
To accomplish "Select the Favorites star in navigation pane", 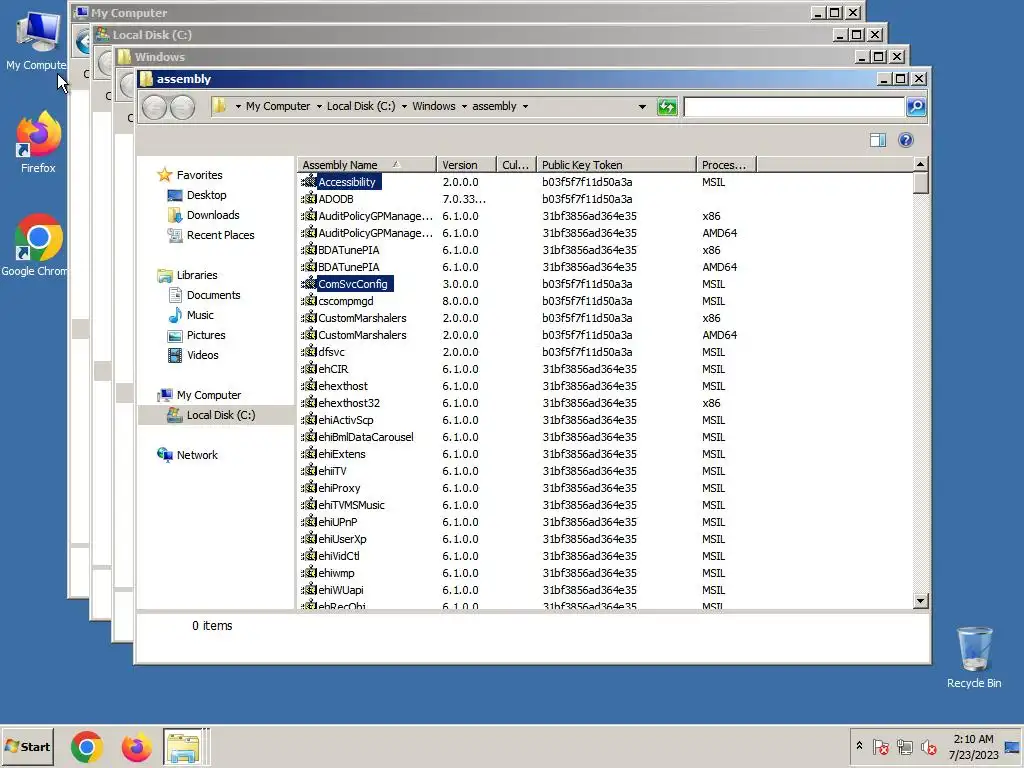I will [165, 175].
